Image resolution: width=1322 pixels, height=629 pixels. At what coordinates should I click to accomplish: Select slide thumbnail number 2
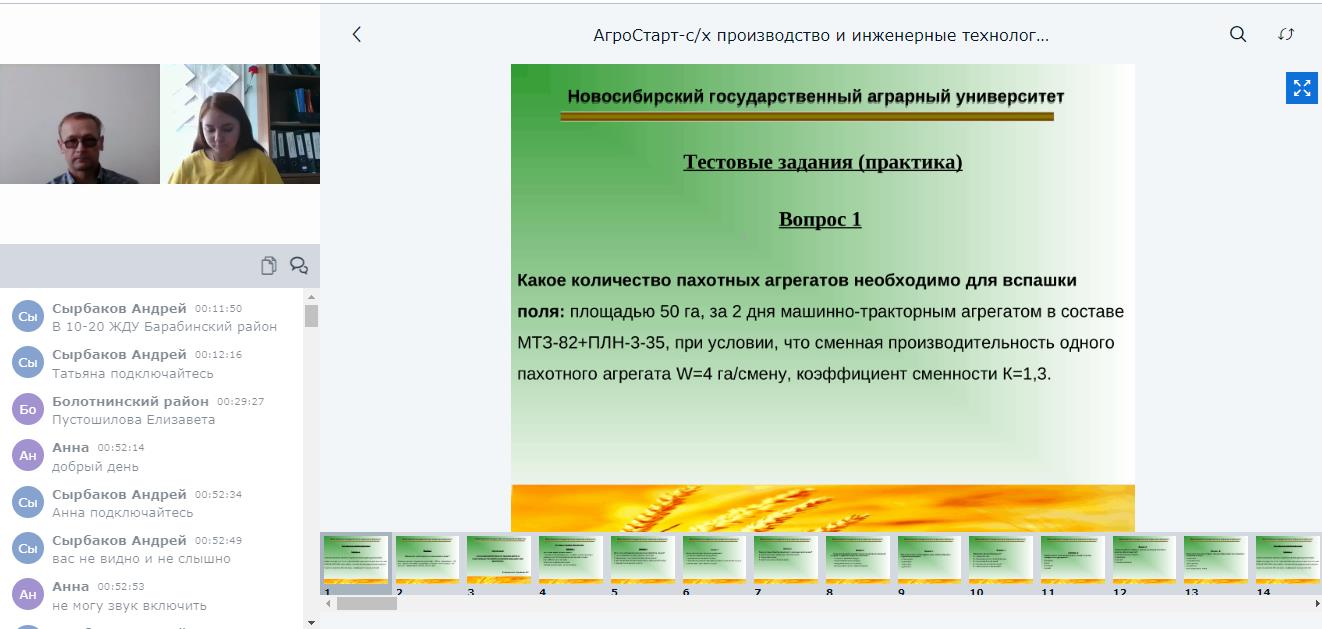click(x=427, y=559)
